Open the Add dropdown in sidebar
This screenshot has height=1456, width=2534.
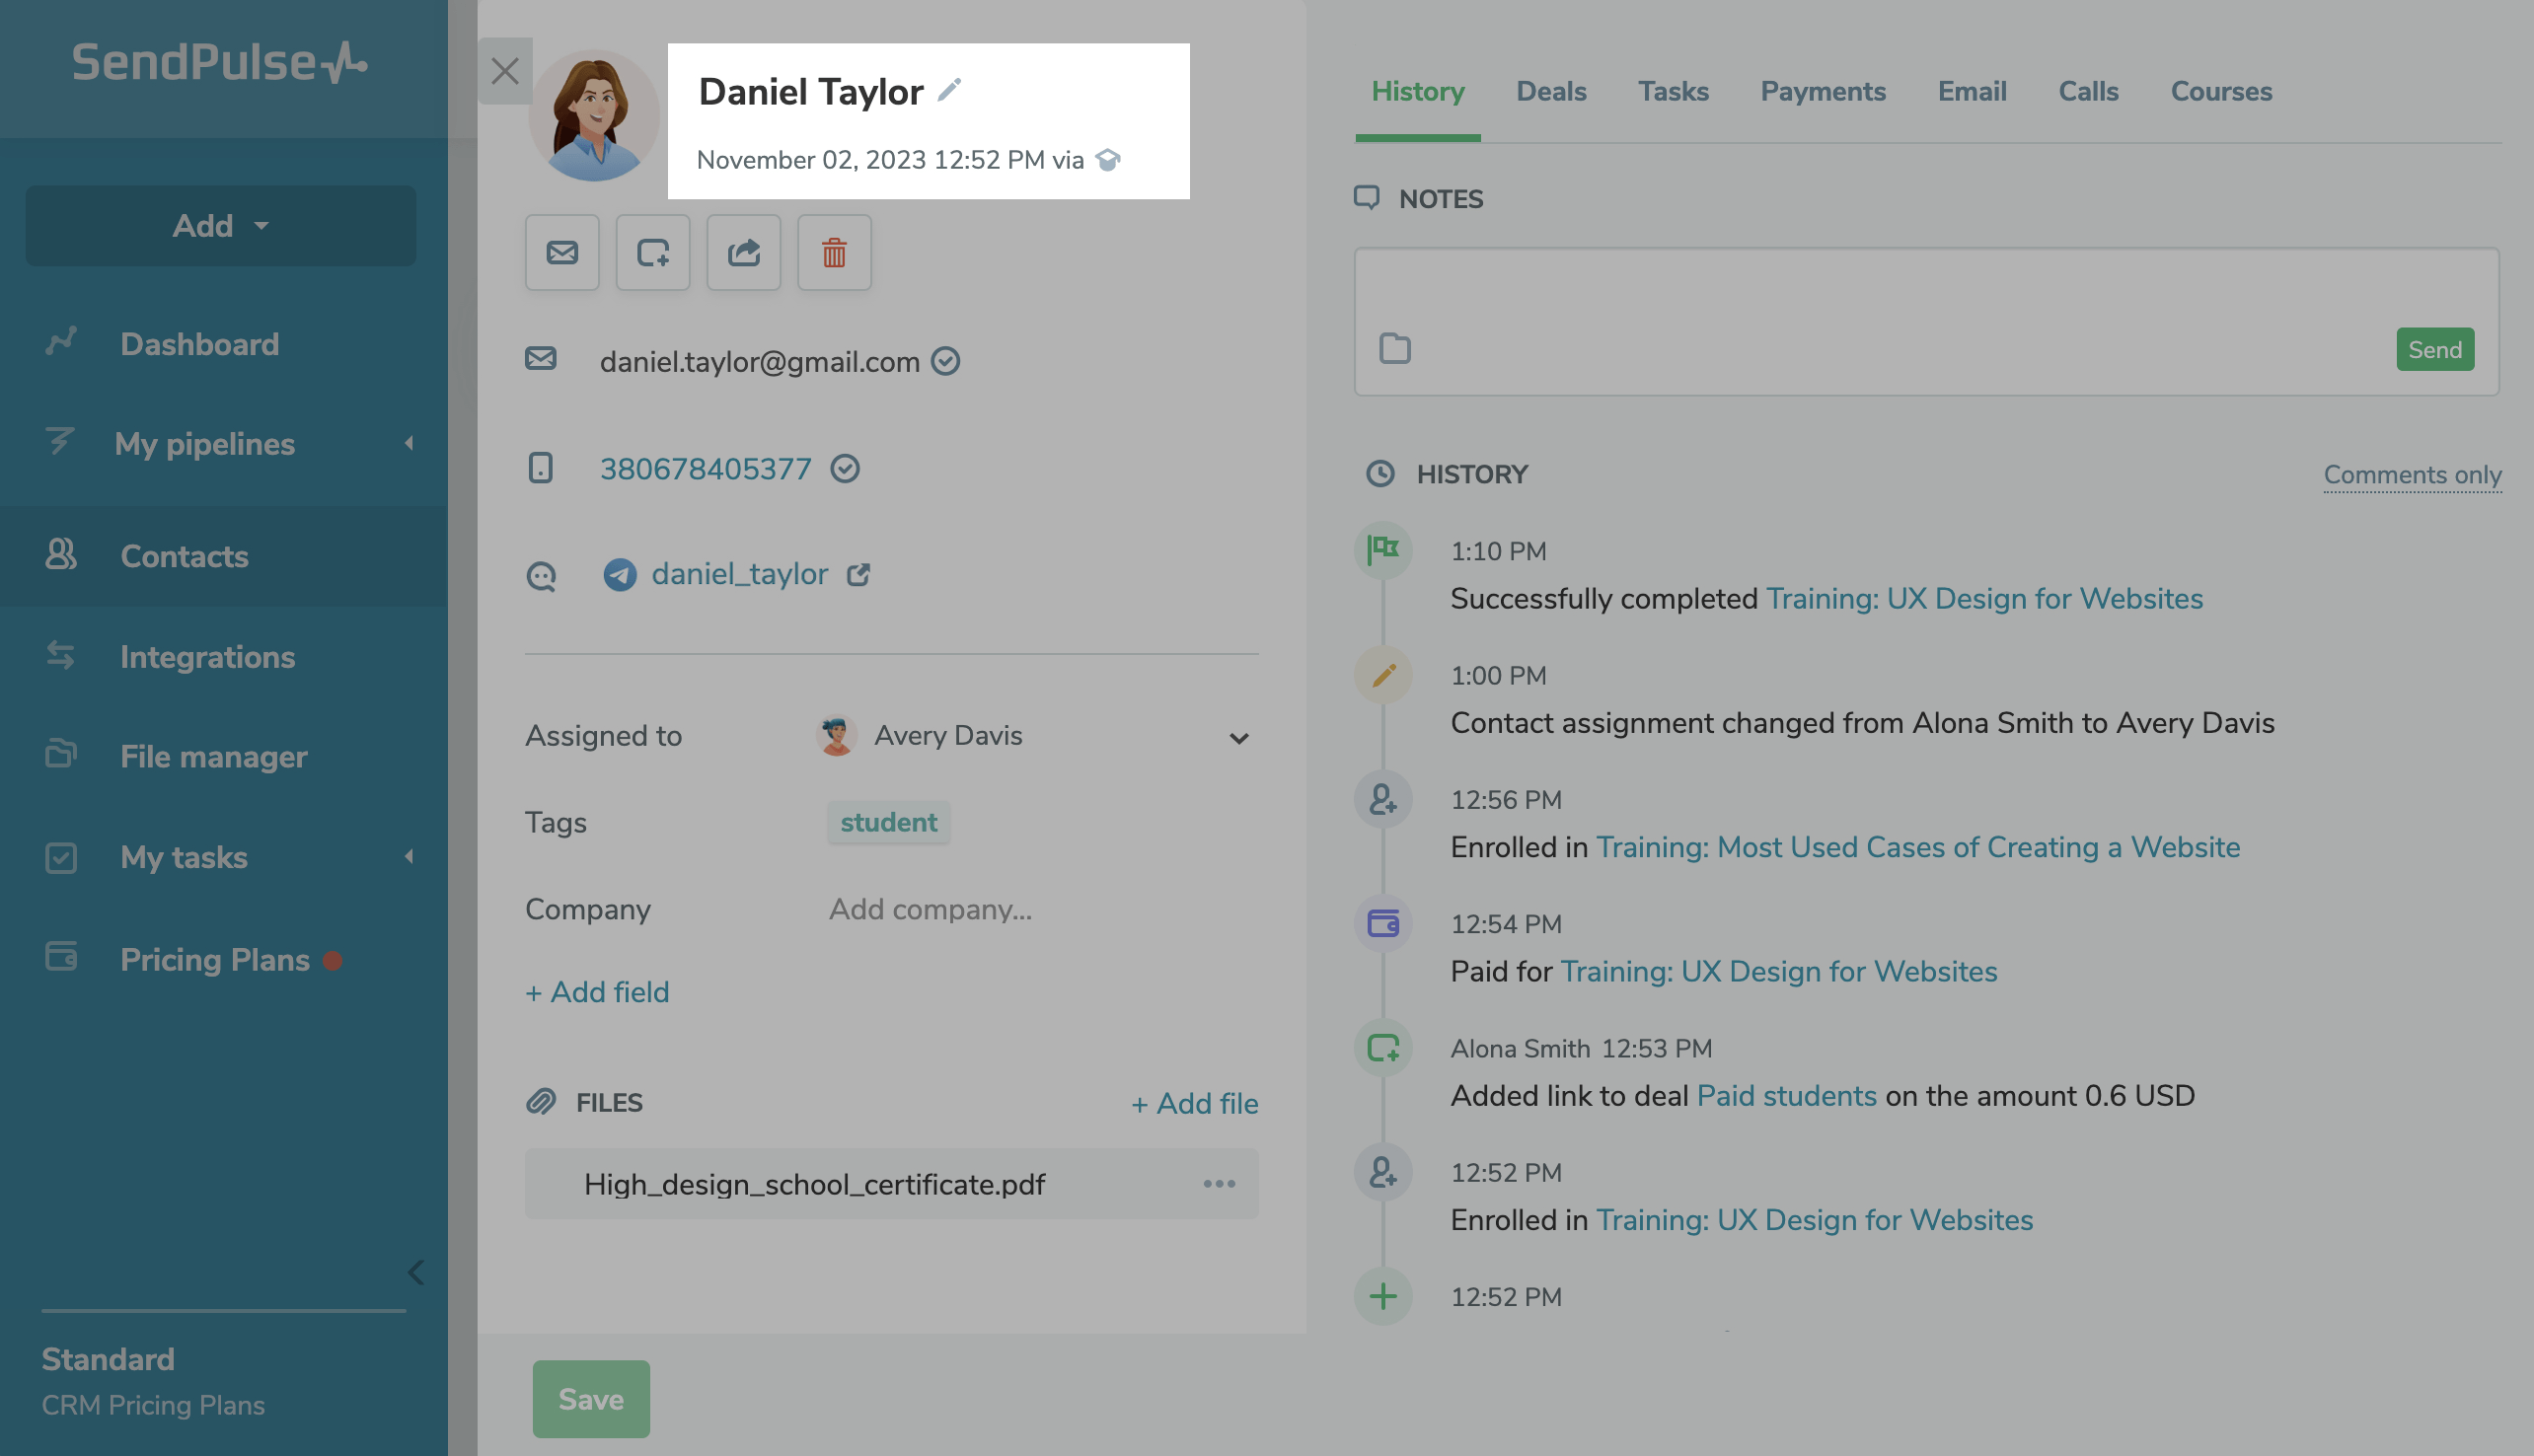pyautogui.click(x=220, y=226)
